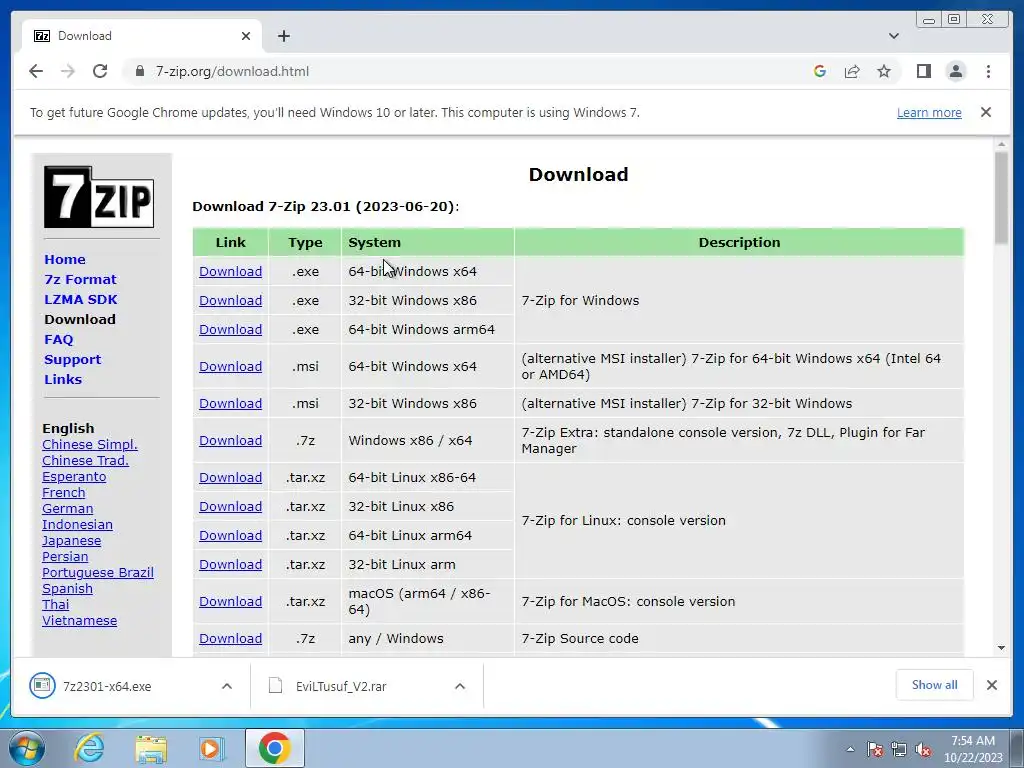
Task: Click the Google icon in address bar
Action: click(x=820, y=71)
